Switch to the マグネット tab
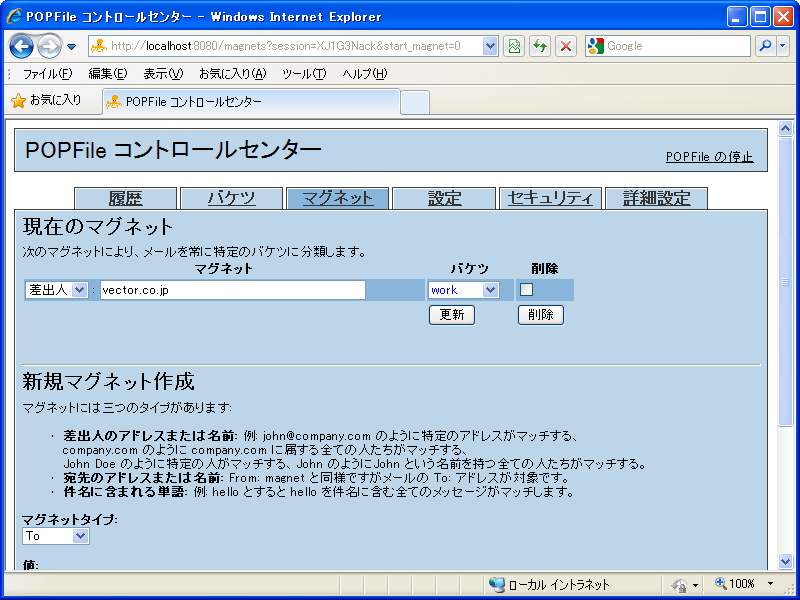Screen dimensions: 800x600 point(338,198)
